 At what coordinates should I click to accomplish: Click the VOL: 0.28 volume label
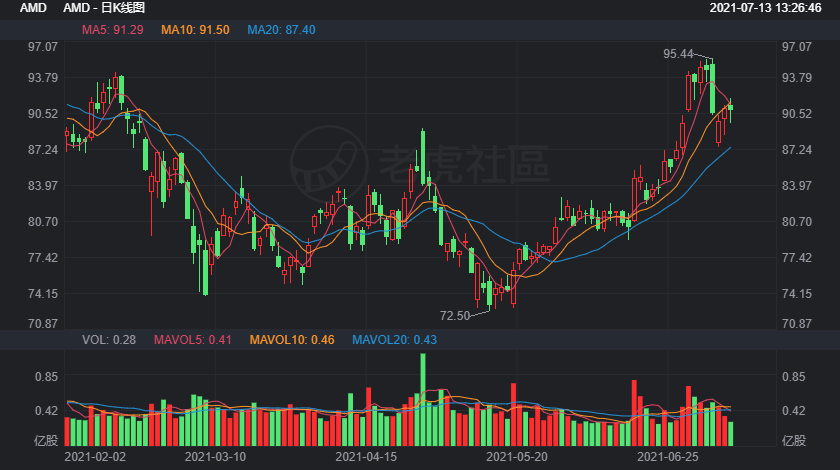point(109,340)
